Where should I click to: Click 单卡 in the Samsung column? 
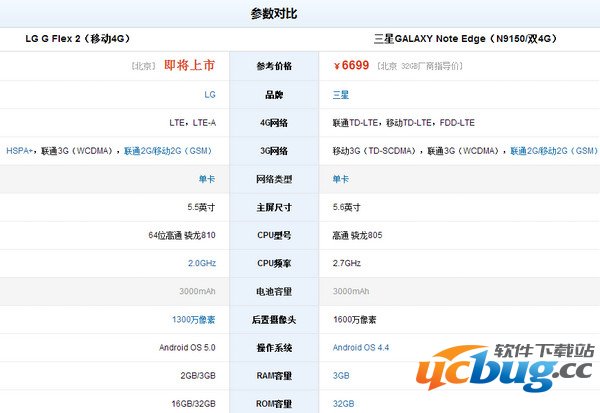pos(341,179)
